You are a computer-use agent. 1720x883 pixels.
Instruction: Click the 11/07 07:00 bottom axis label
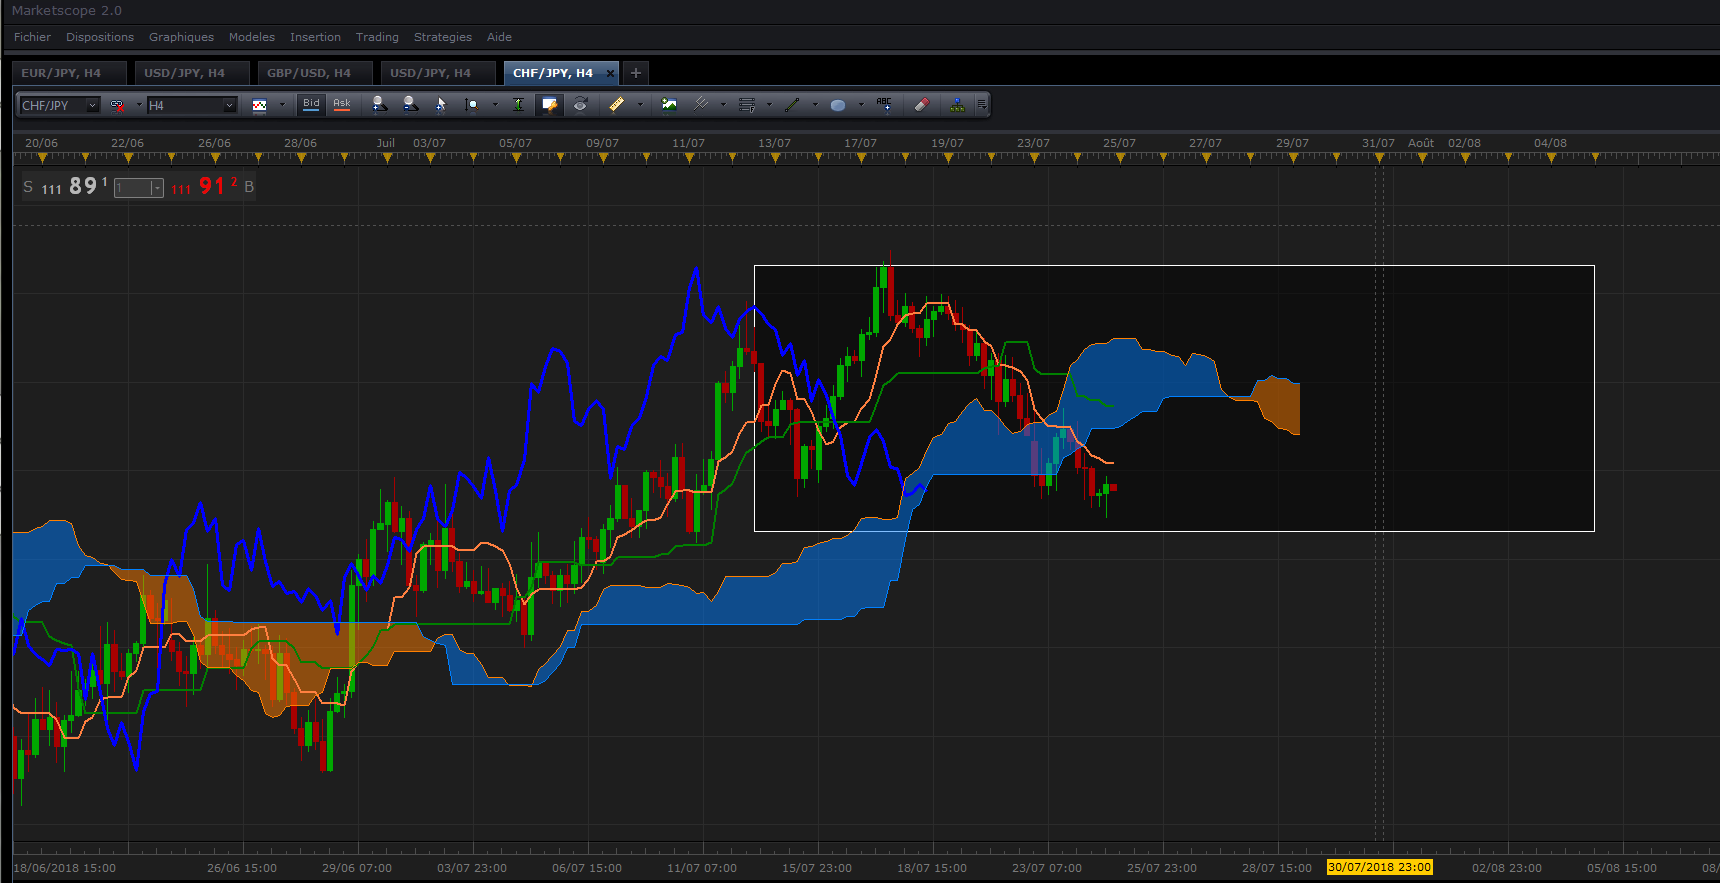pyautogui.click(x=702, y=868)
